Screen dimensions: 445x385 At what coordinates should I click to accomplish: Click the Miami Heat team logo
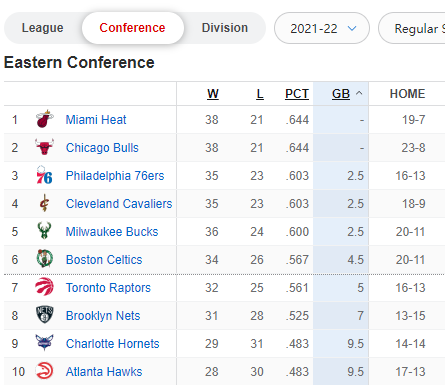click(44, 119)
